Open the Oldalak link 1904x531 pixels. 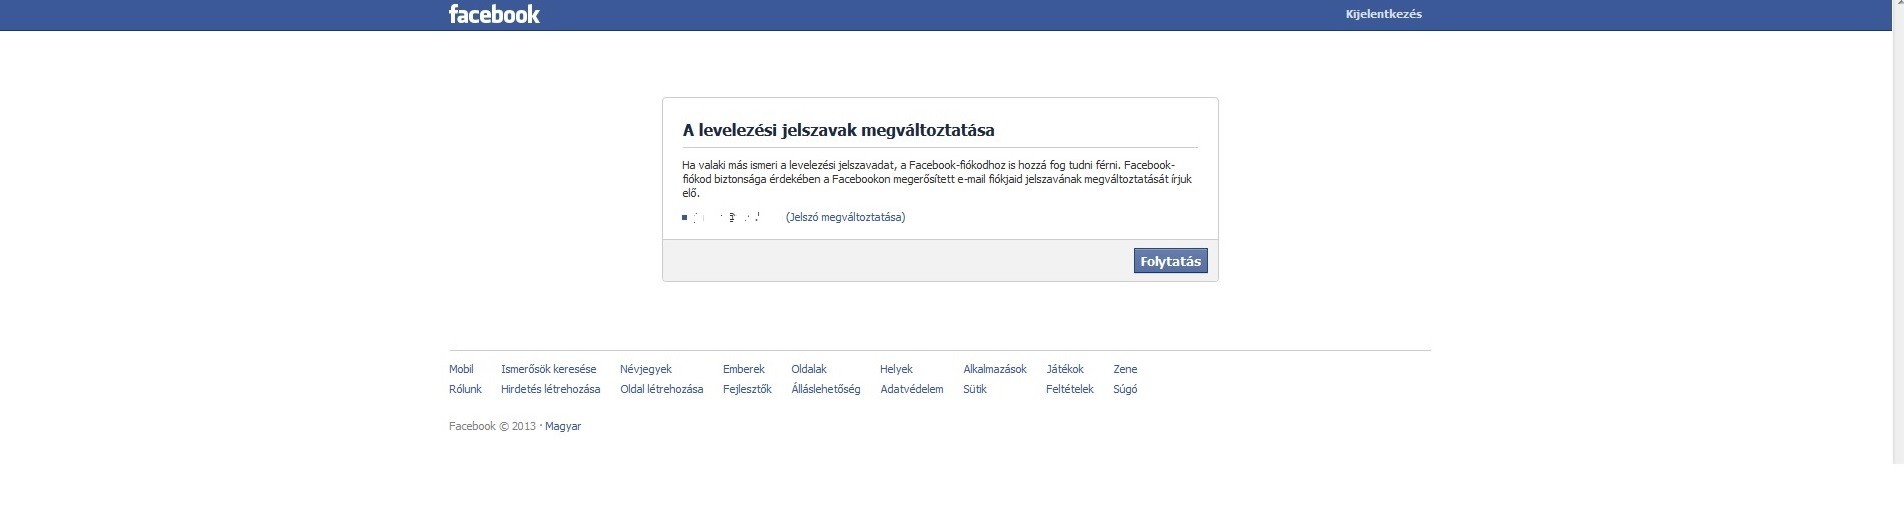(x=808, y=369)
